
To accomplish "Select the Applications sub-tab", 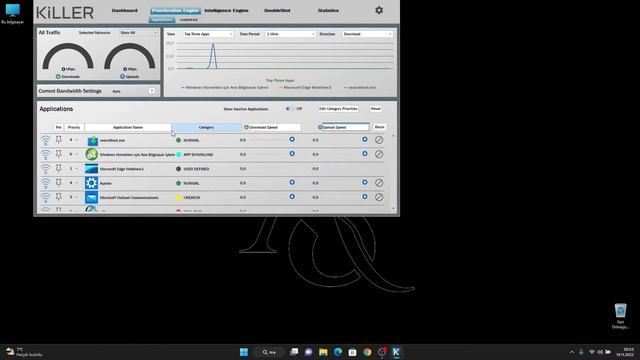I will pos(162,20).
